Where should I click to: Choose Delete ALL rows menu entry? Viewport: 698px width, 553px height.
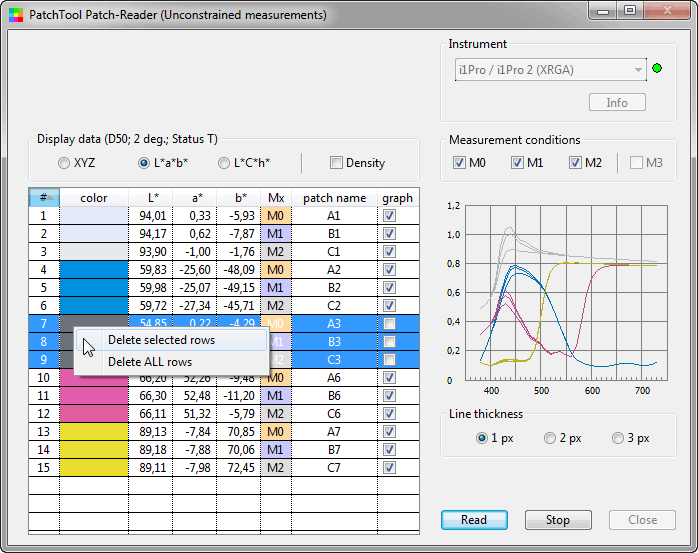pyautogui.click(x=150, y=362)
